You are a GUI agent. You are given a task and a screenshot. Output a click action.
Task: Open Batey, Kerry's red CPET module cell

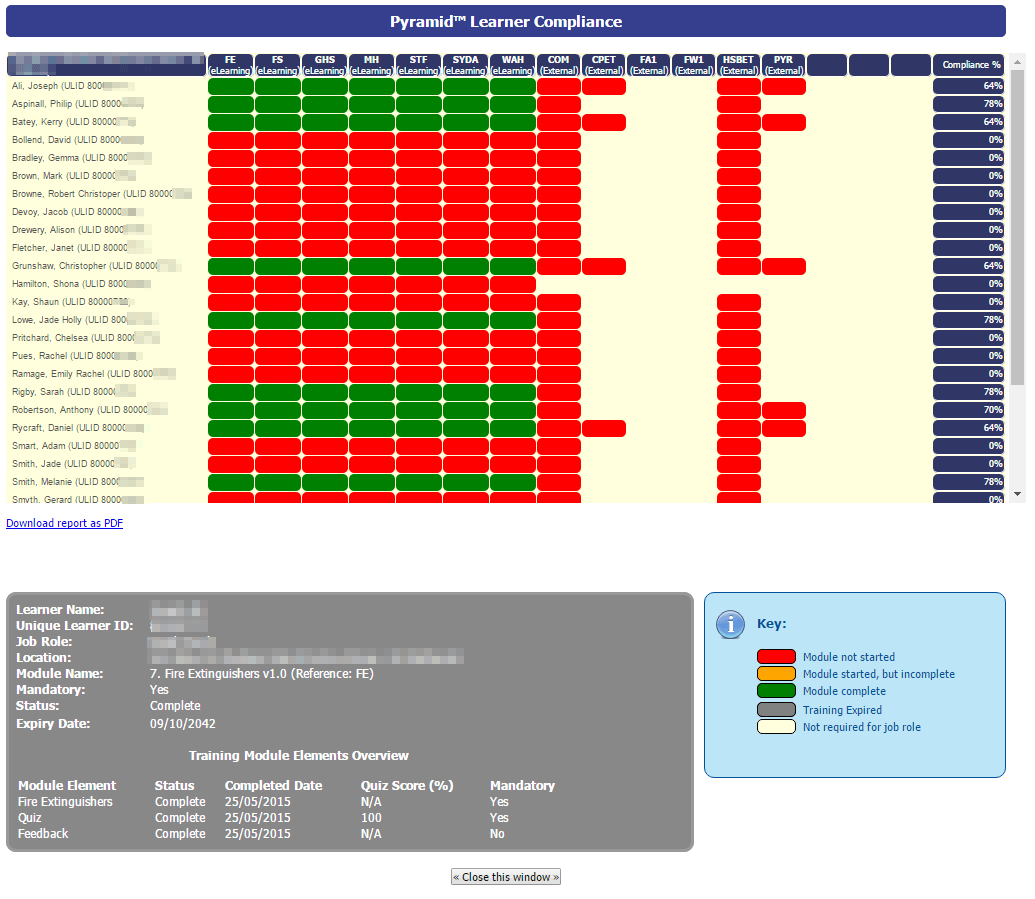click(x=604, y=122)
